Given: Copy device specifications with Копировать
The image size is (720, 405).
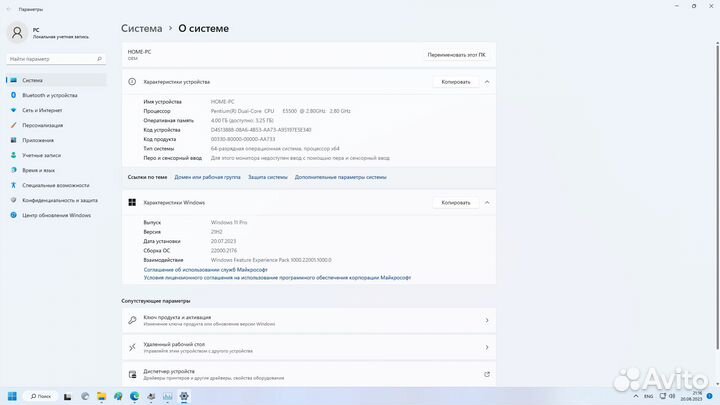Looking at the screenshot, I should pos(456,82).
